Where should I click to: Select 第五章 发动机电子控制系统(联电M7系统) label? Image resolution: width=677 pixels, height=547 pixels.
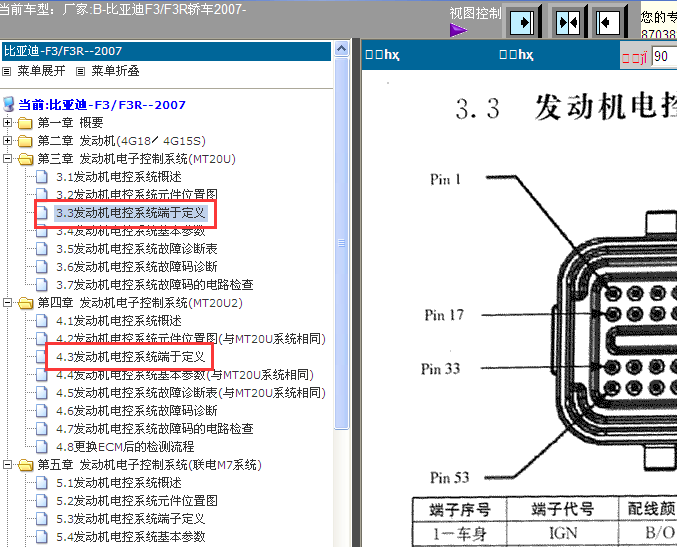coord(149,465)
